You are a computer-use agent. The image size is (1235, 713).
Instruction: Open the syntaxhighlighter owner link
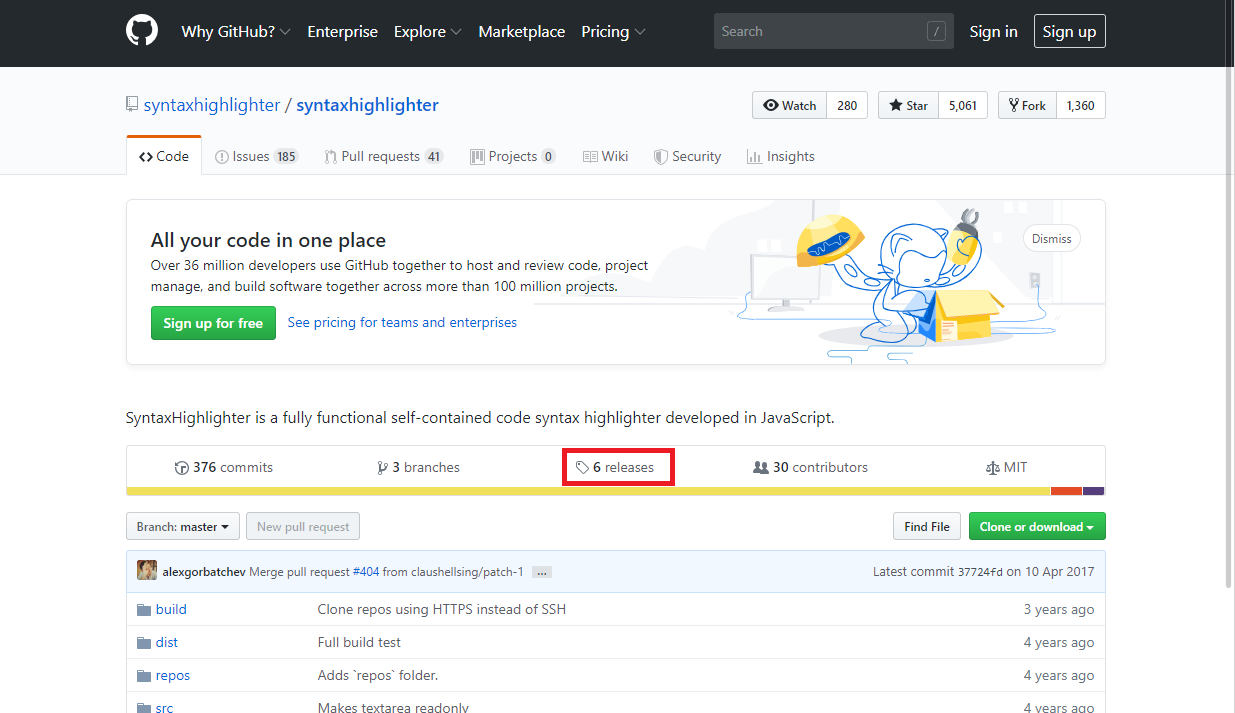(212, 105)
